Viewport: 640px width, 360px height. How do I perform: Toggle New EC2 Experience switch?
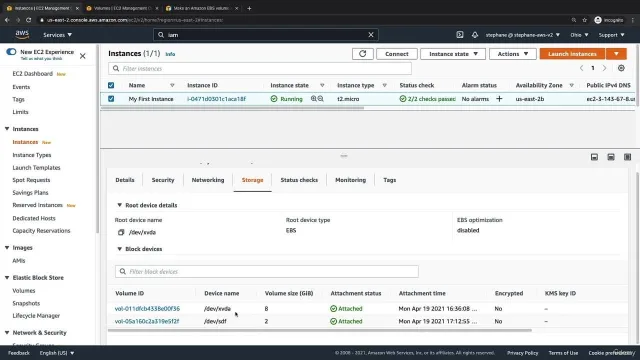[11, 52]
